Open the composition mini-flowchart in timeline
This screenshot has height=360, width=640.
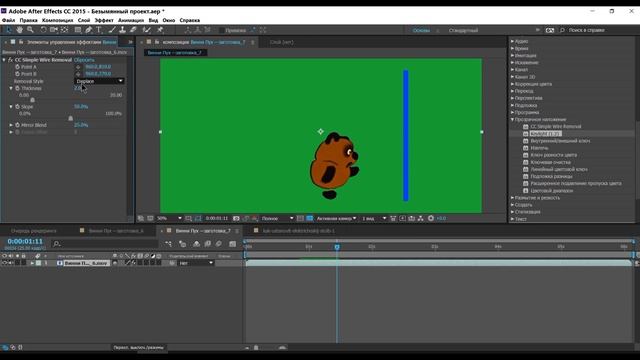tap(169, 244)
